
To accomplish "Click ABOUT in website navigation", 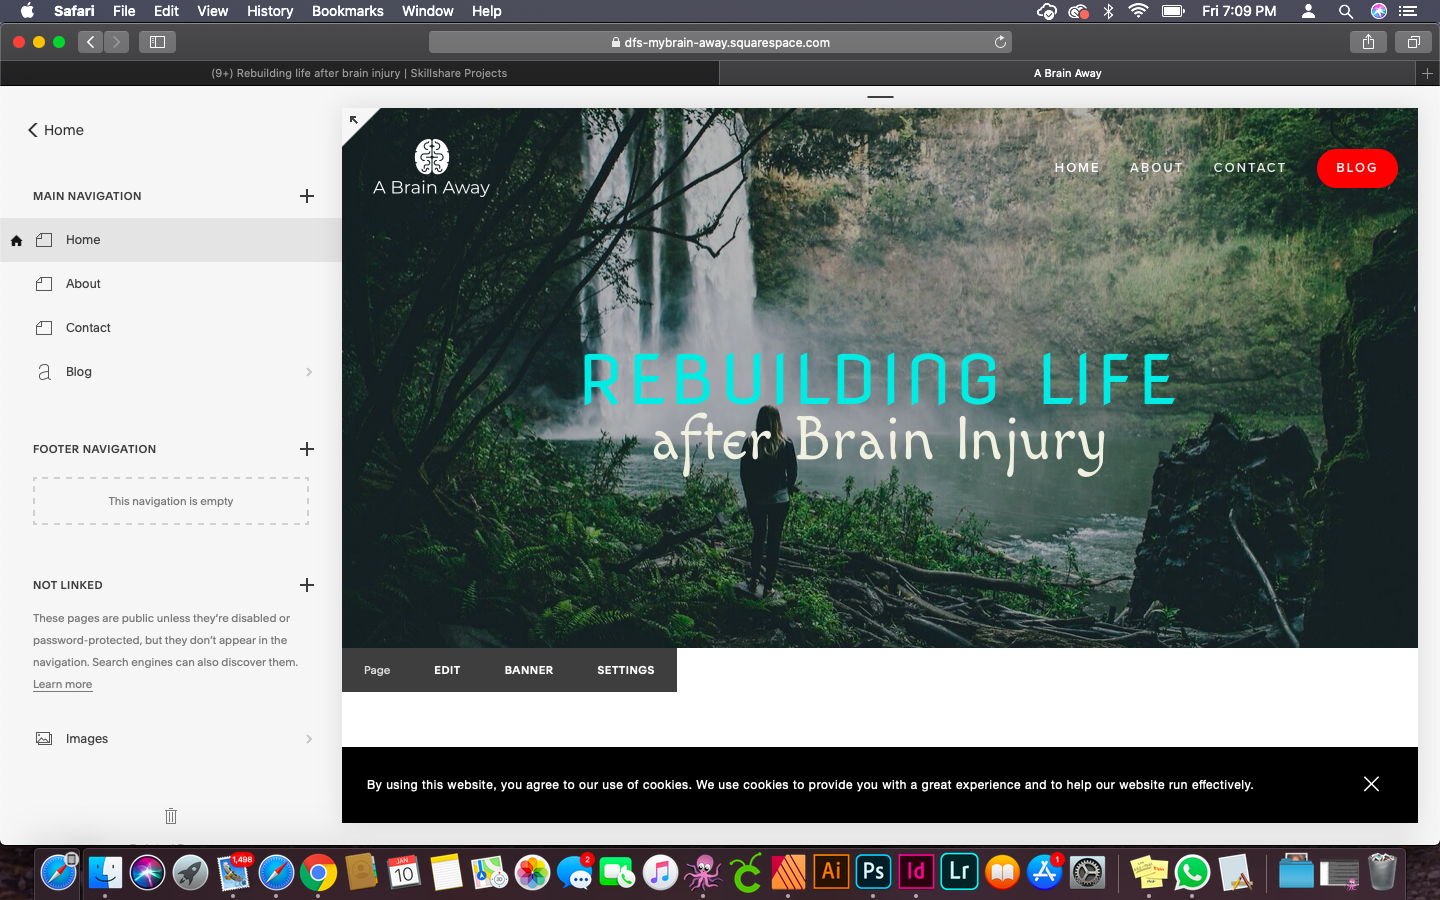I will pos(1157,168).
